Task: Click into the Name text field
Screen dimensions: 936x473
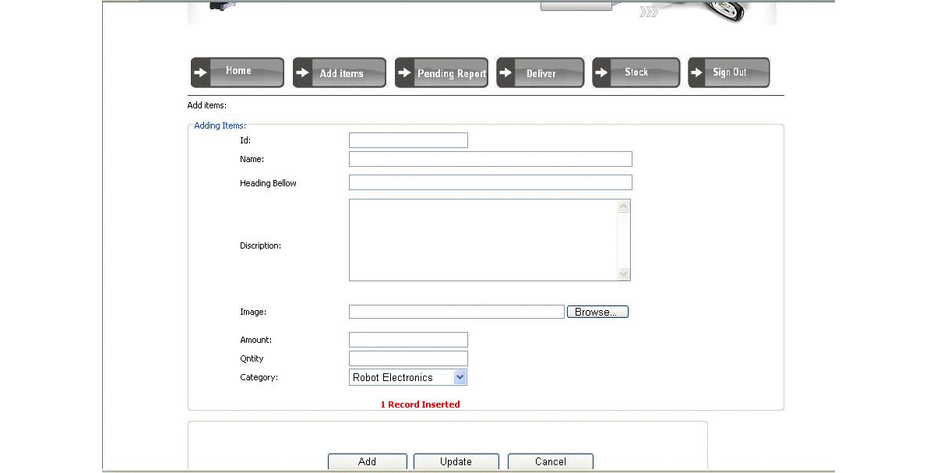Action: click(x=491, y=159)
